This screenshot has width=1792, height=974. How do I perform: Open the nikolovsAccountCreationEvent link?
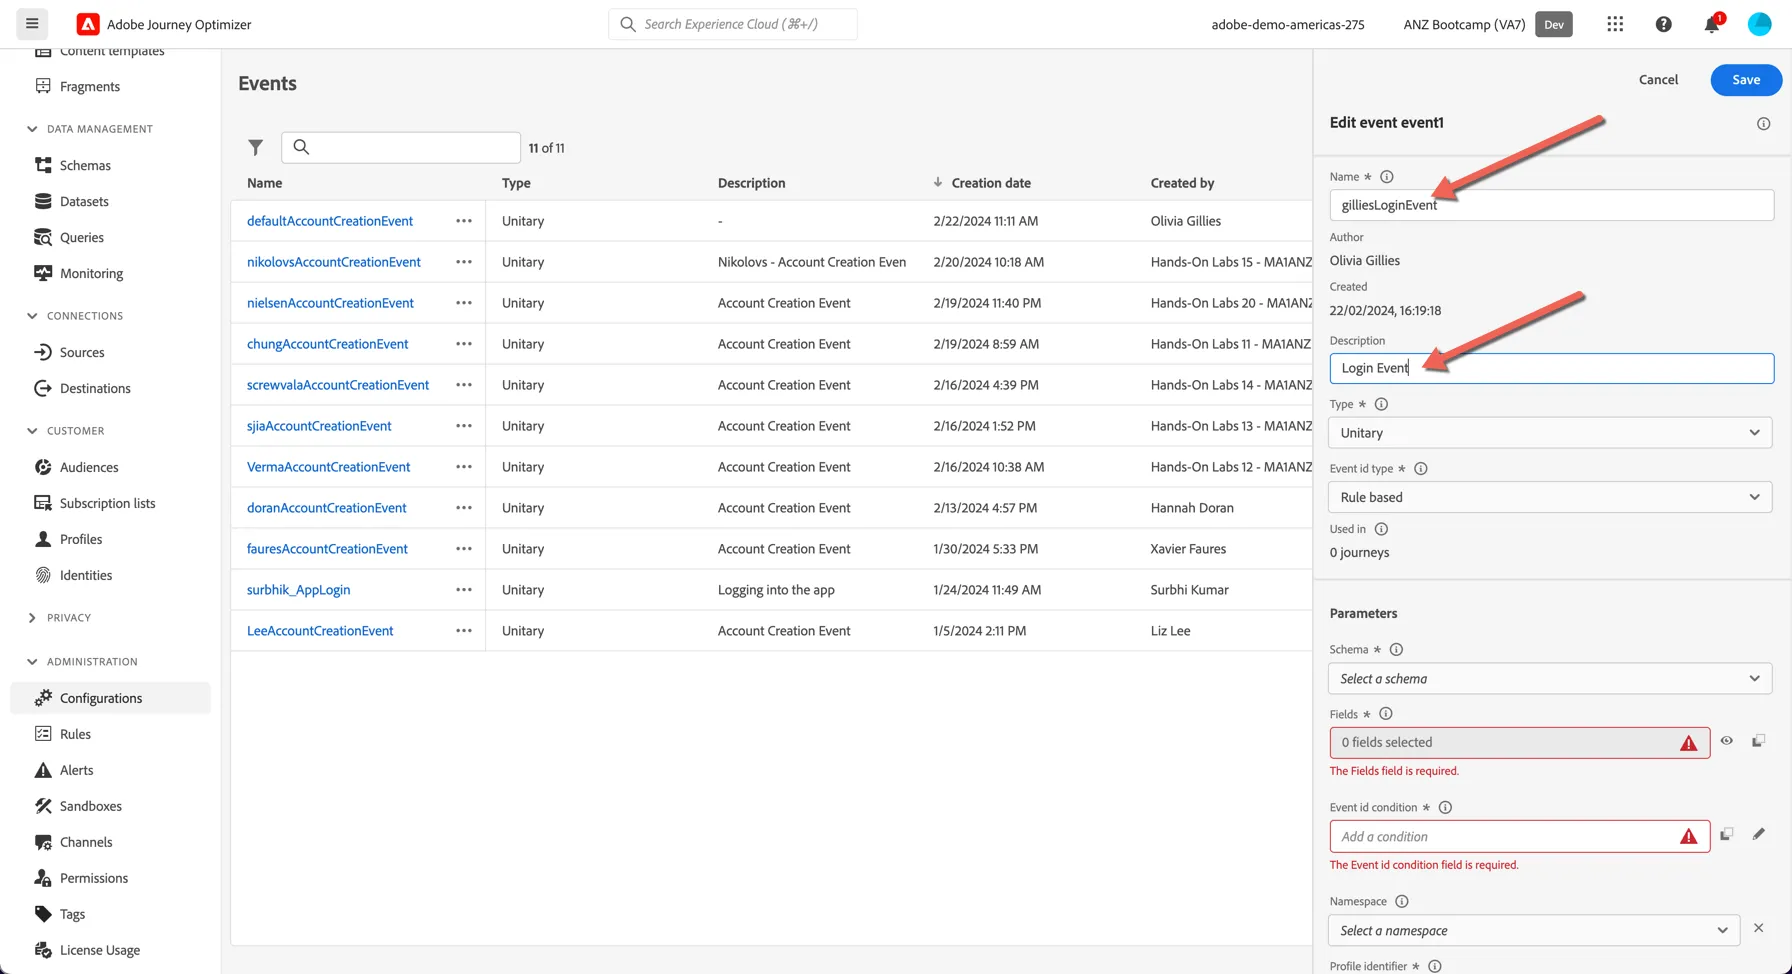point(334,262)
